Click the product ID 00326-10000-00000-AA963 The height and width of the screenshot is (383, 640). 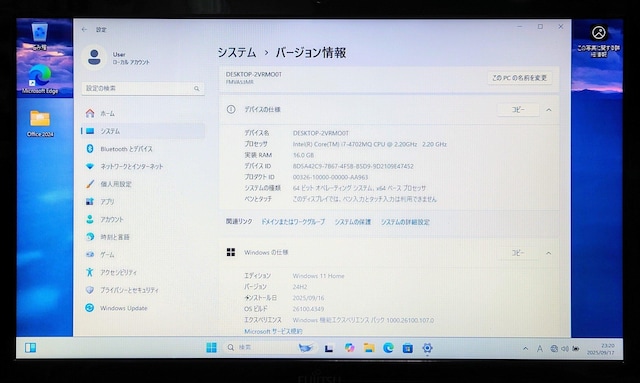point(330,177)
